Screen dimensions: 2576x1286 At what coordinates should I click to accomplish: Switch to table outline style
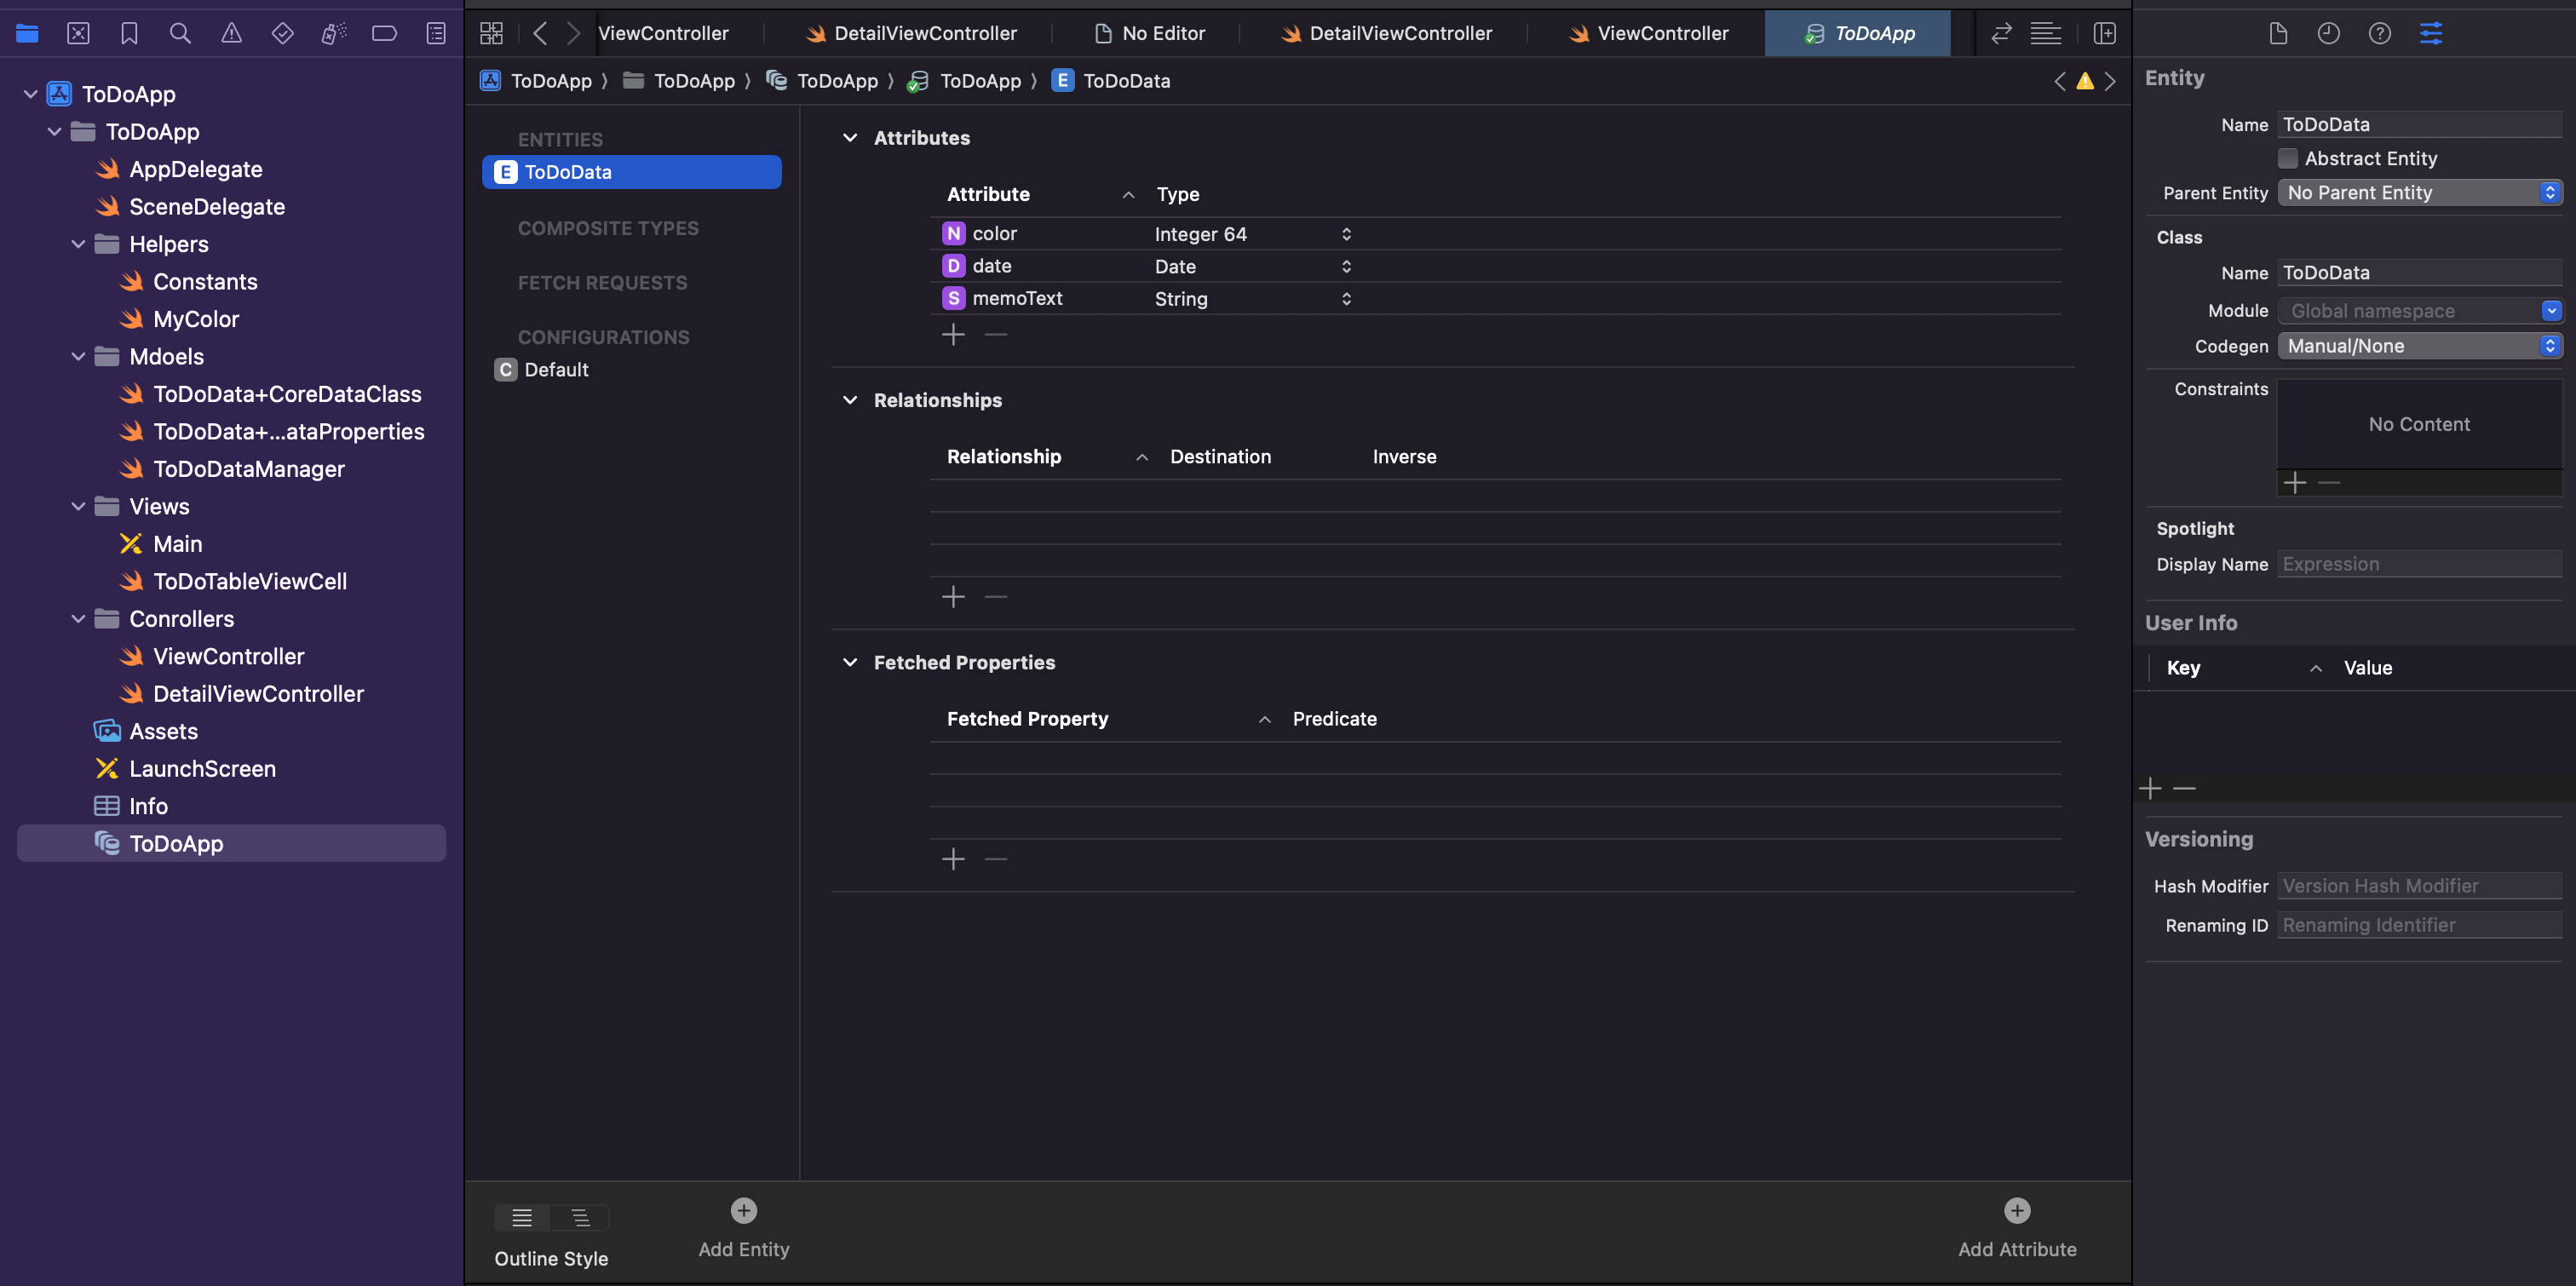(522, 1217)
